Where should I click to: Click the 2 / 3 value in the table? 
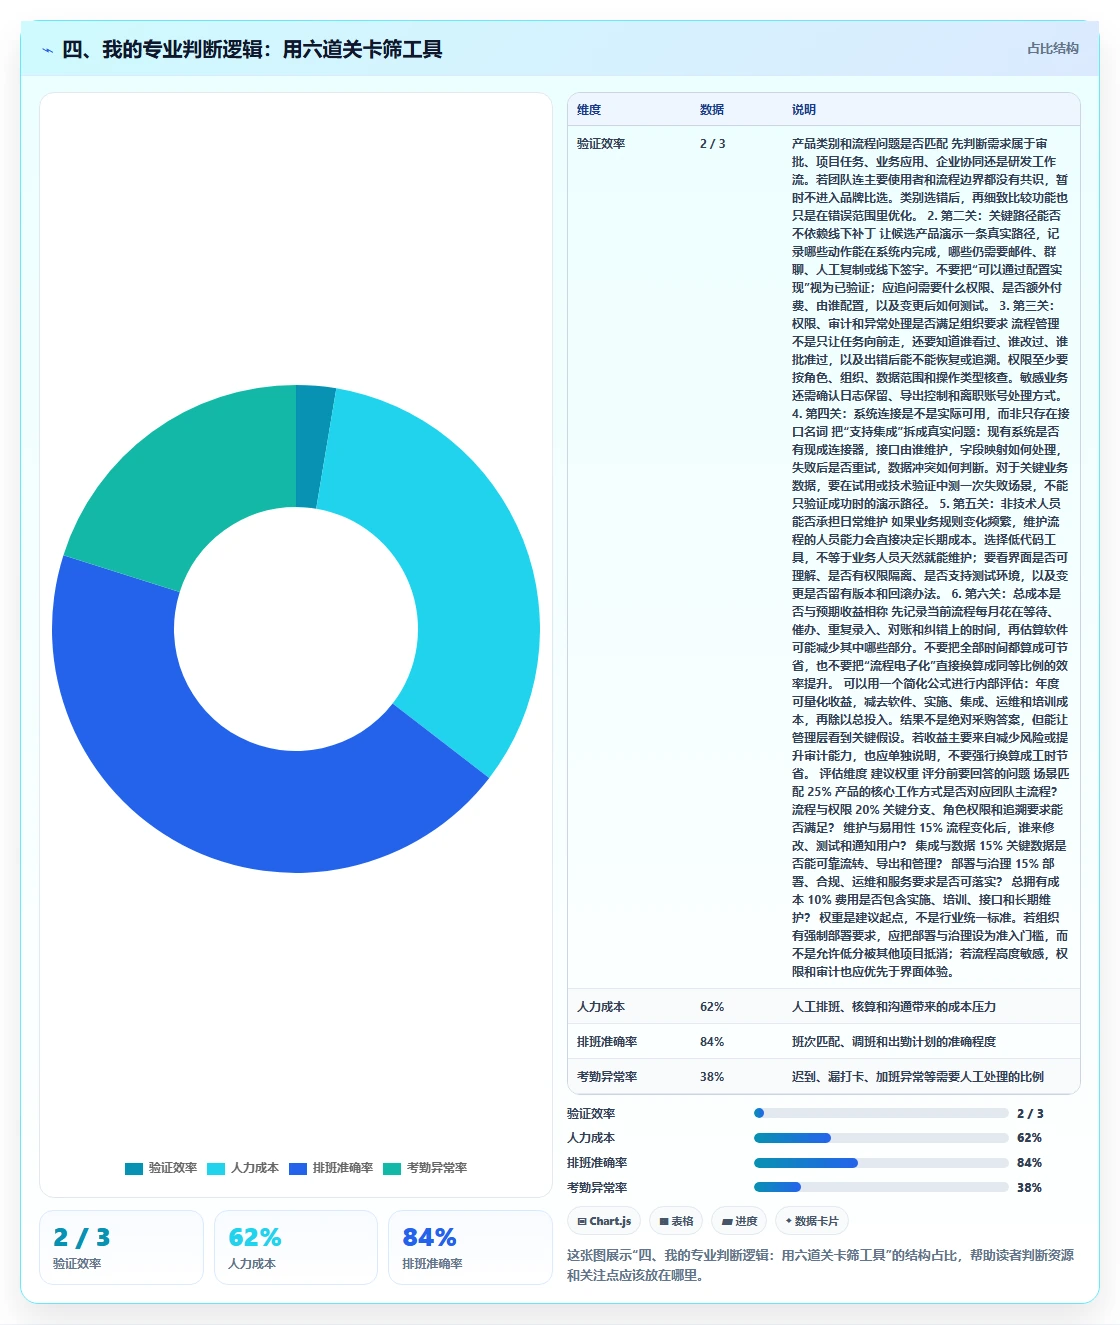[713, 144]
